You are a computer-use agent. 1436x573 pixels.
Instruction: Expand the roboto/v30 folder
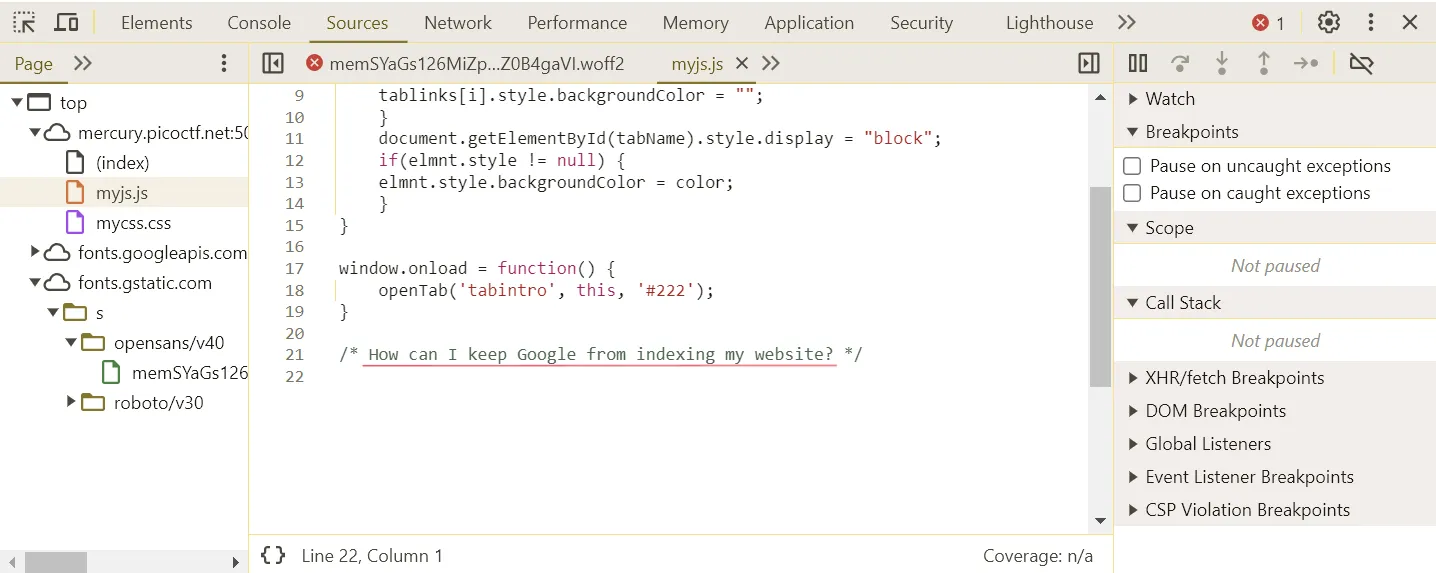click(71, 402)
